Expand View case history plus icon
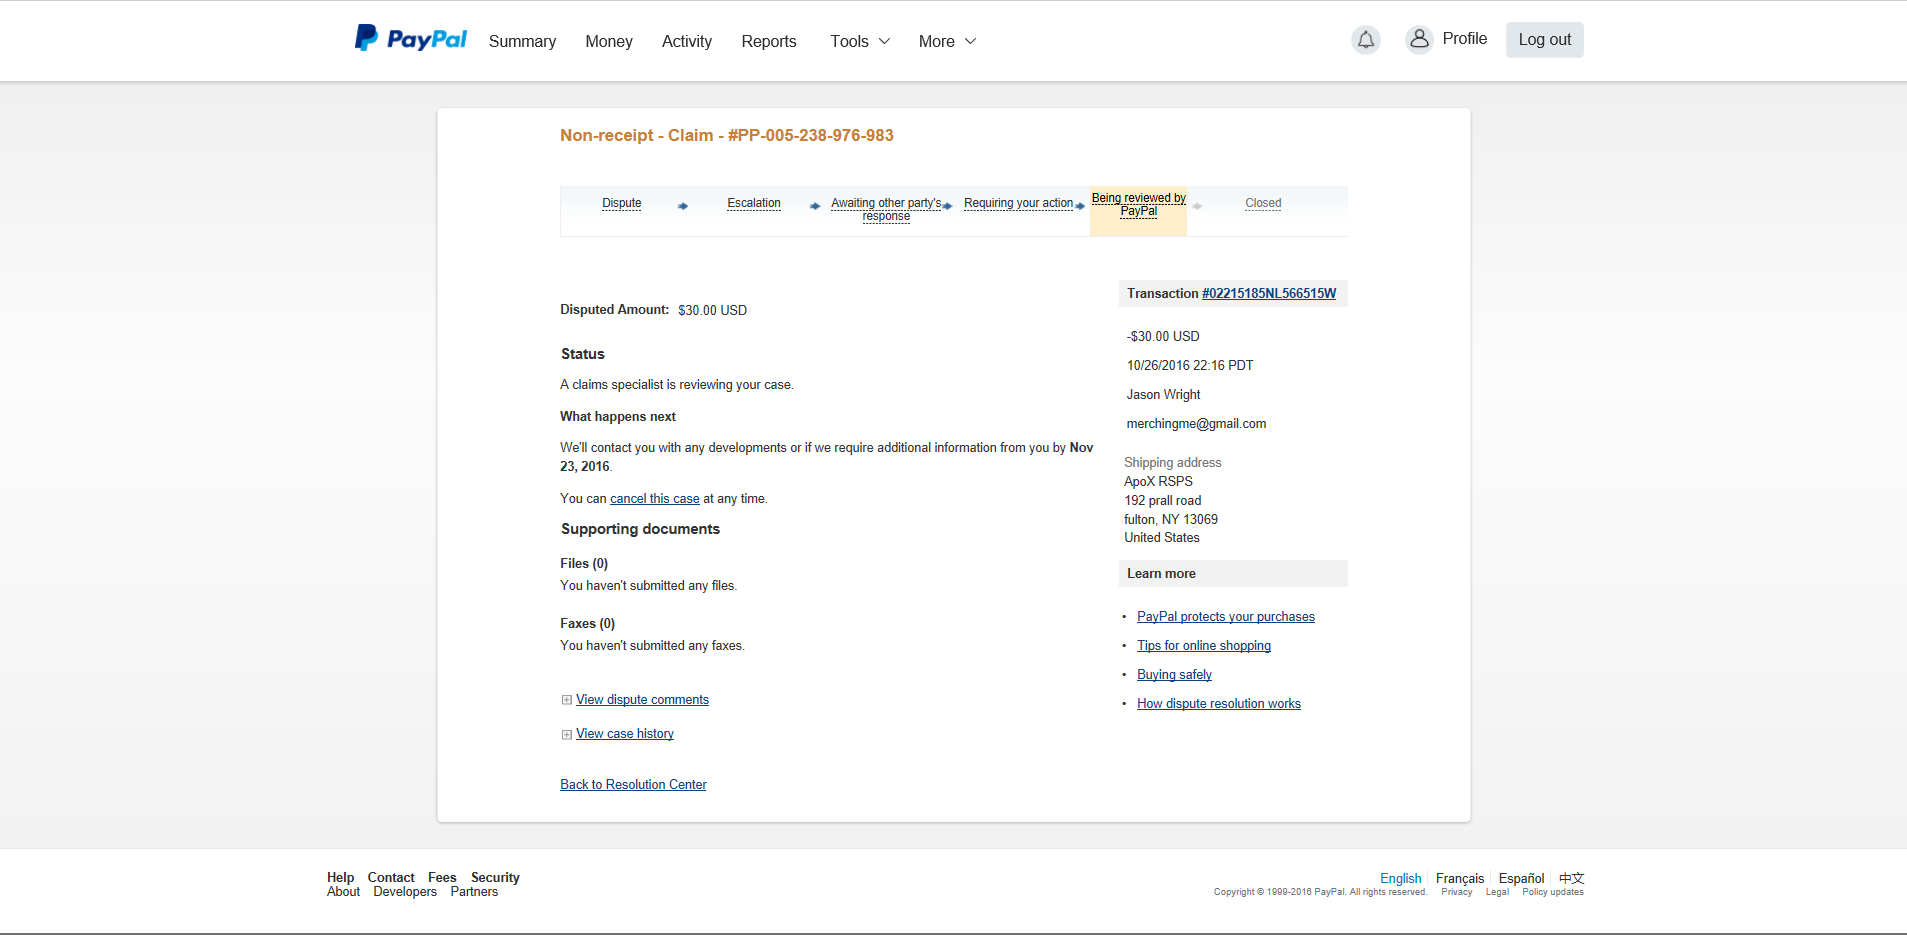1907x935 pixels. [x=567, y=734]
